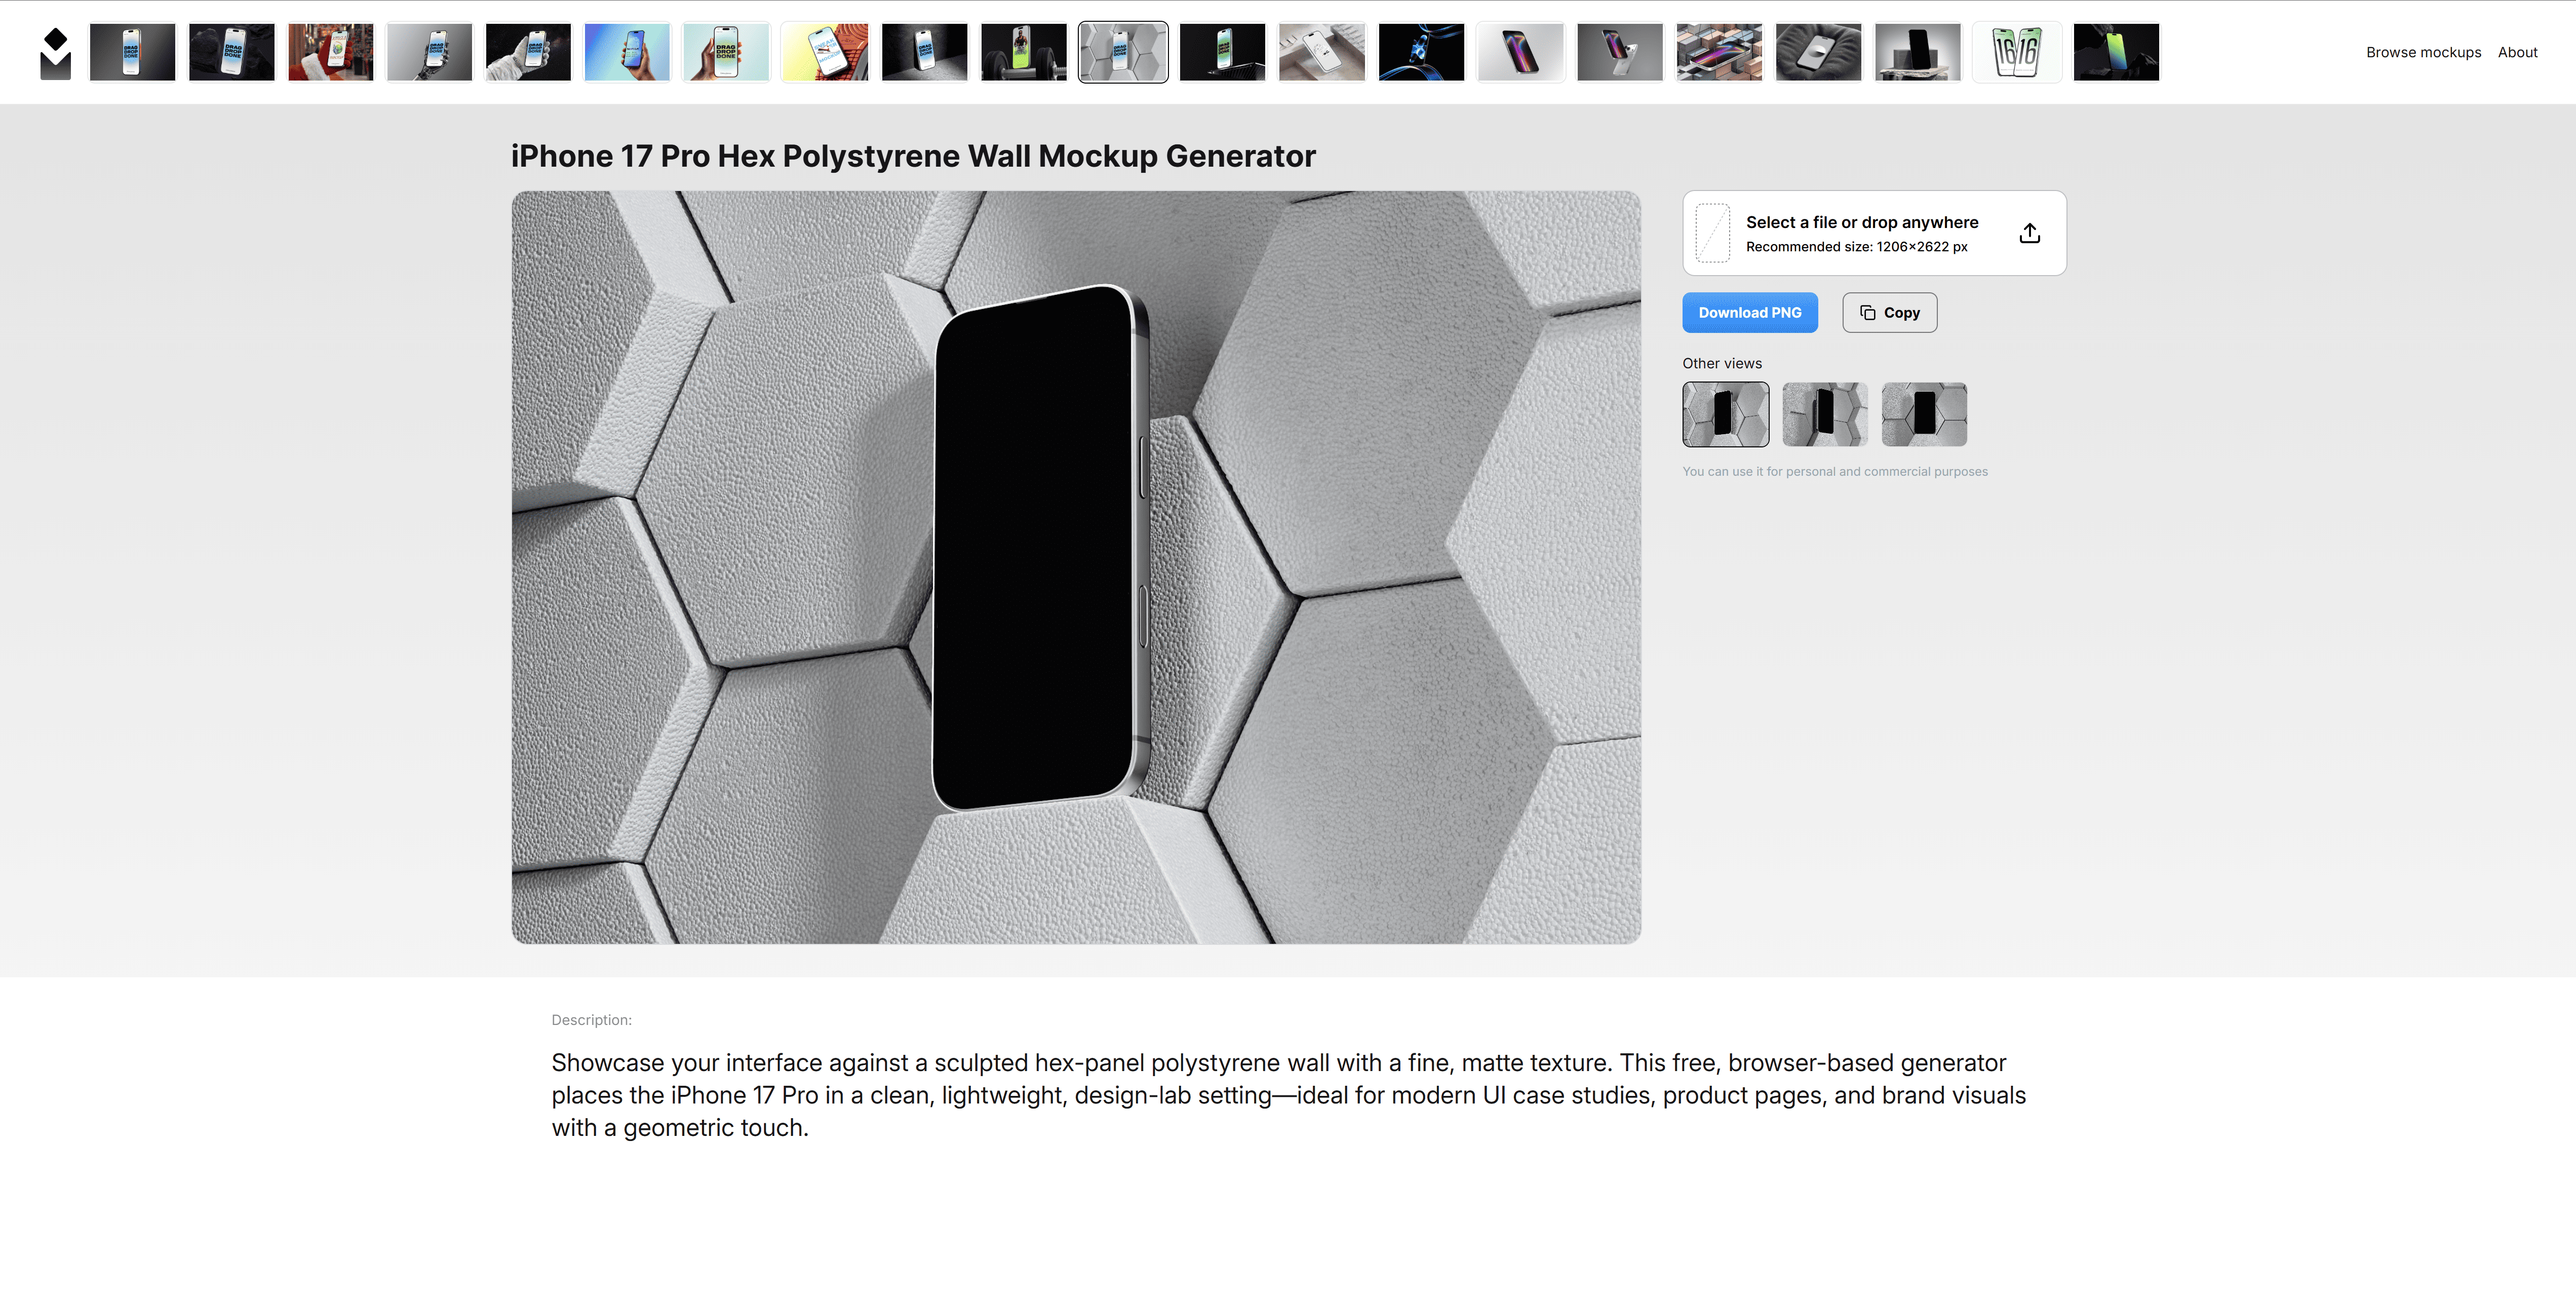
Task: Open the colorful cubes mockup thumbnail
Action: (x=1719, y=52)
